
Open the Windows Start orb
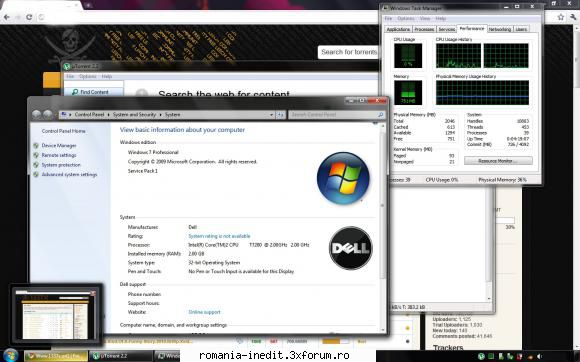coord(11,356)
